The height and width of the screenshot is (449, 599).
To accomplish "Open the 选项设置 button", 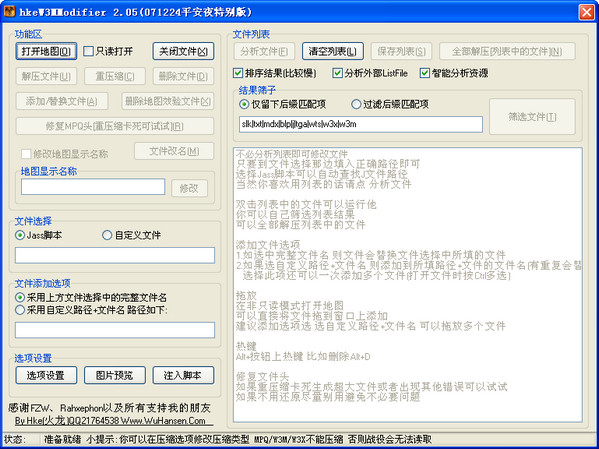I will click(46, 375).
